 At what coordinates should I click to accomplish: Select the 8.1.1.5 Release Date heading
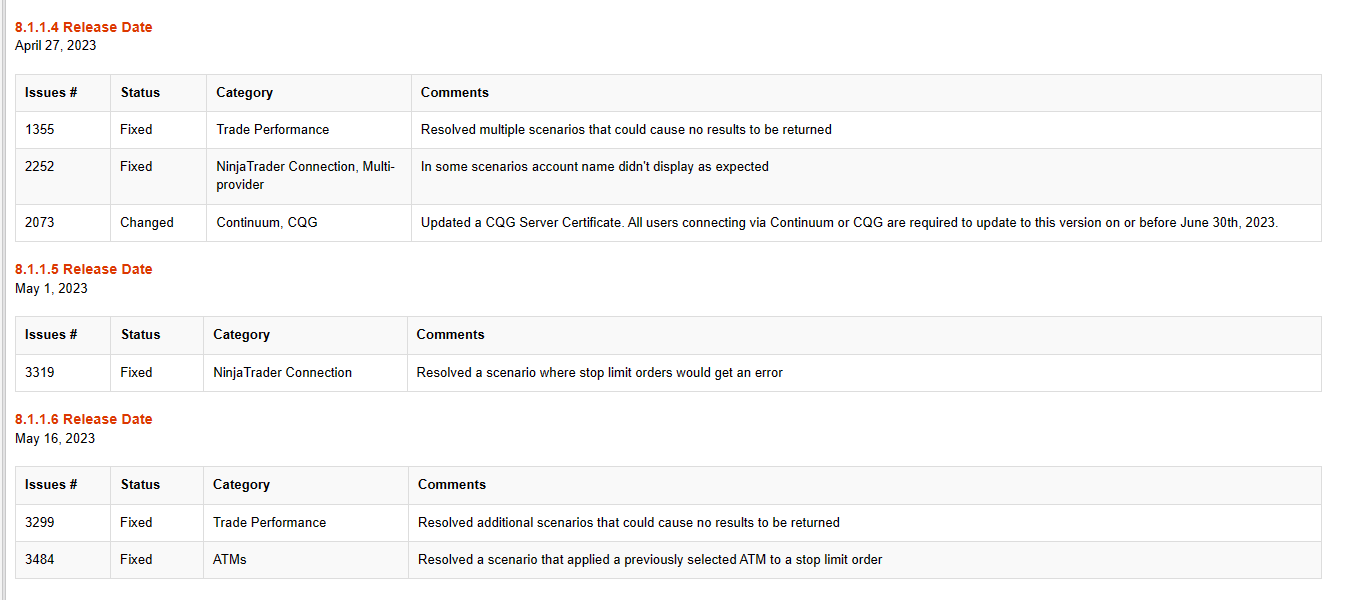click(x=84, y=269)
